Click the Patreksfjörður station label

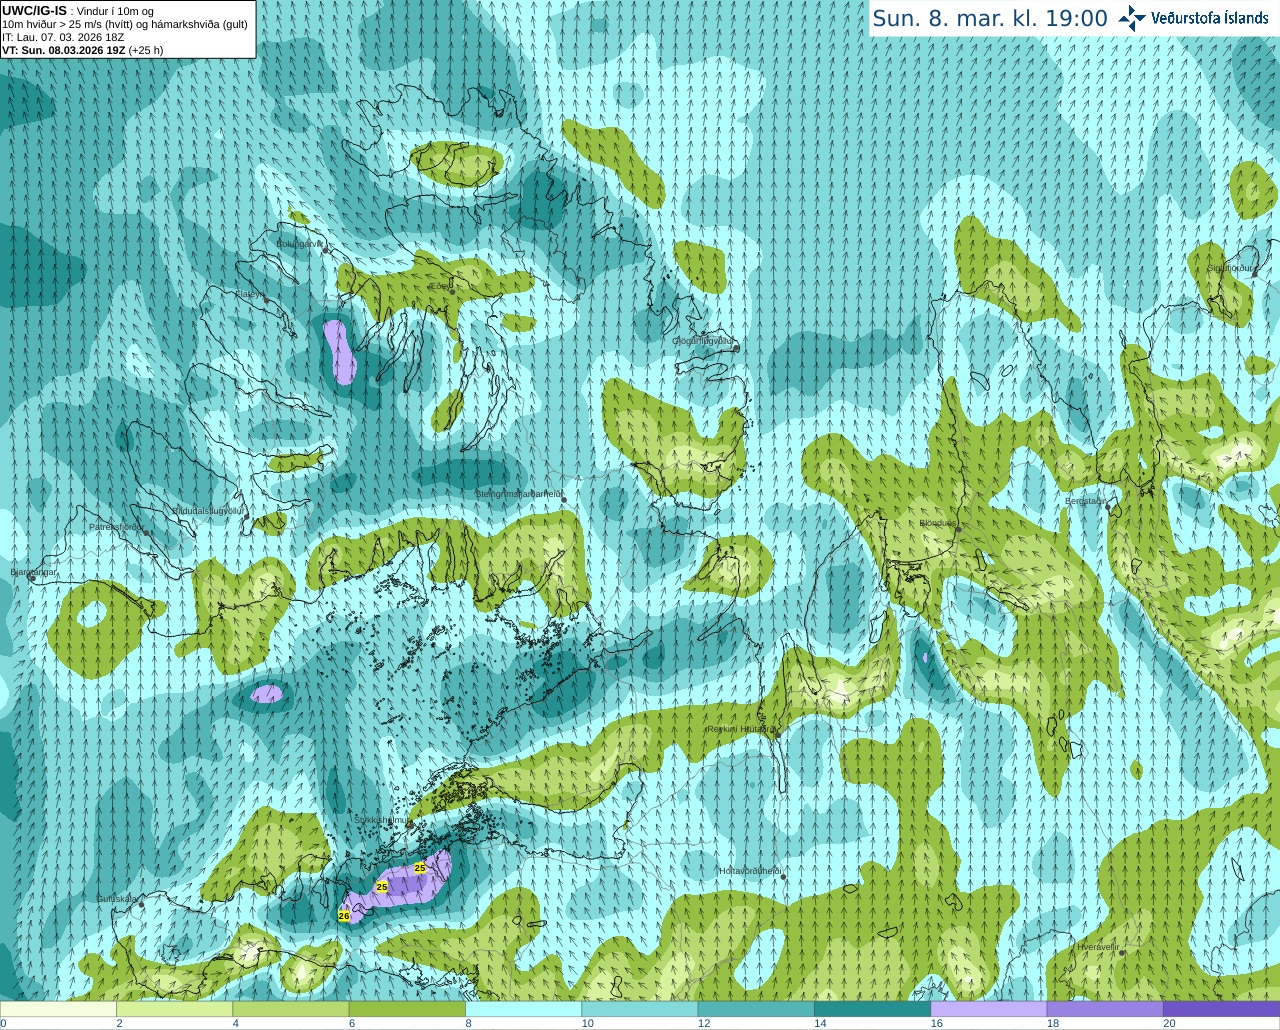[116, 526]
